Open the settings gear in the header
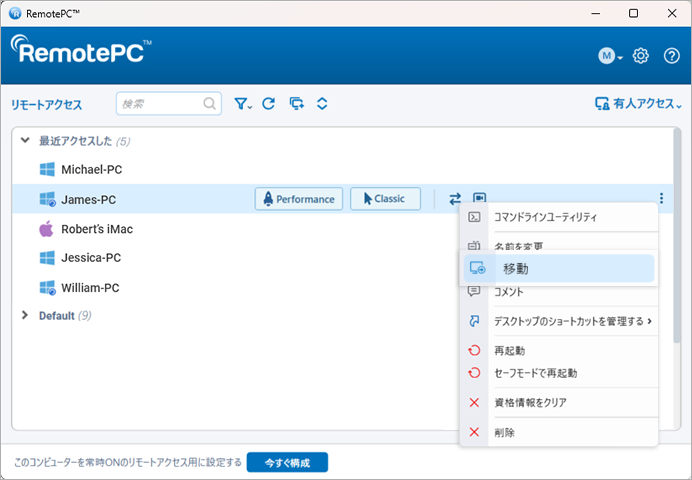The image size is (692, 480). 640,56
